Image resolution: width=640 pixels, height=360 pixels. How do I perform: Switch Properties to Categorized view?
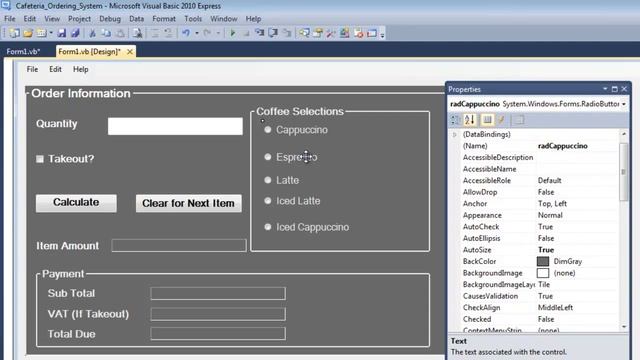(x=455, y=120)
